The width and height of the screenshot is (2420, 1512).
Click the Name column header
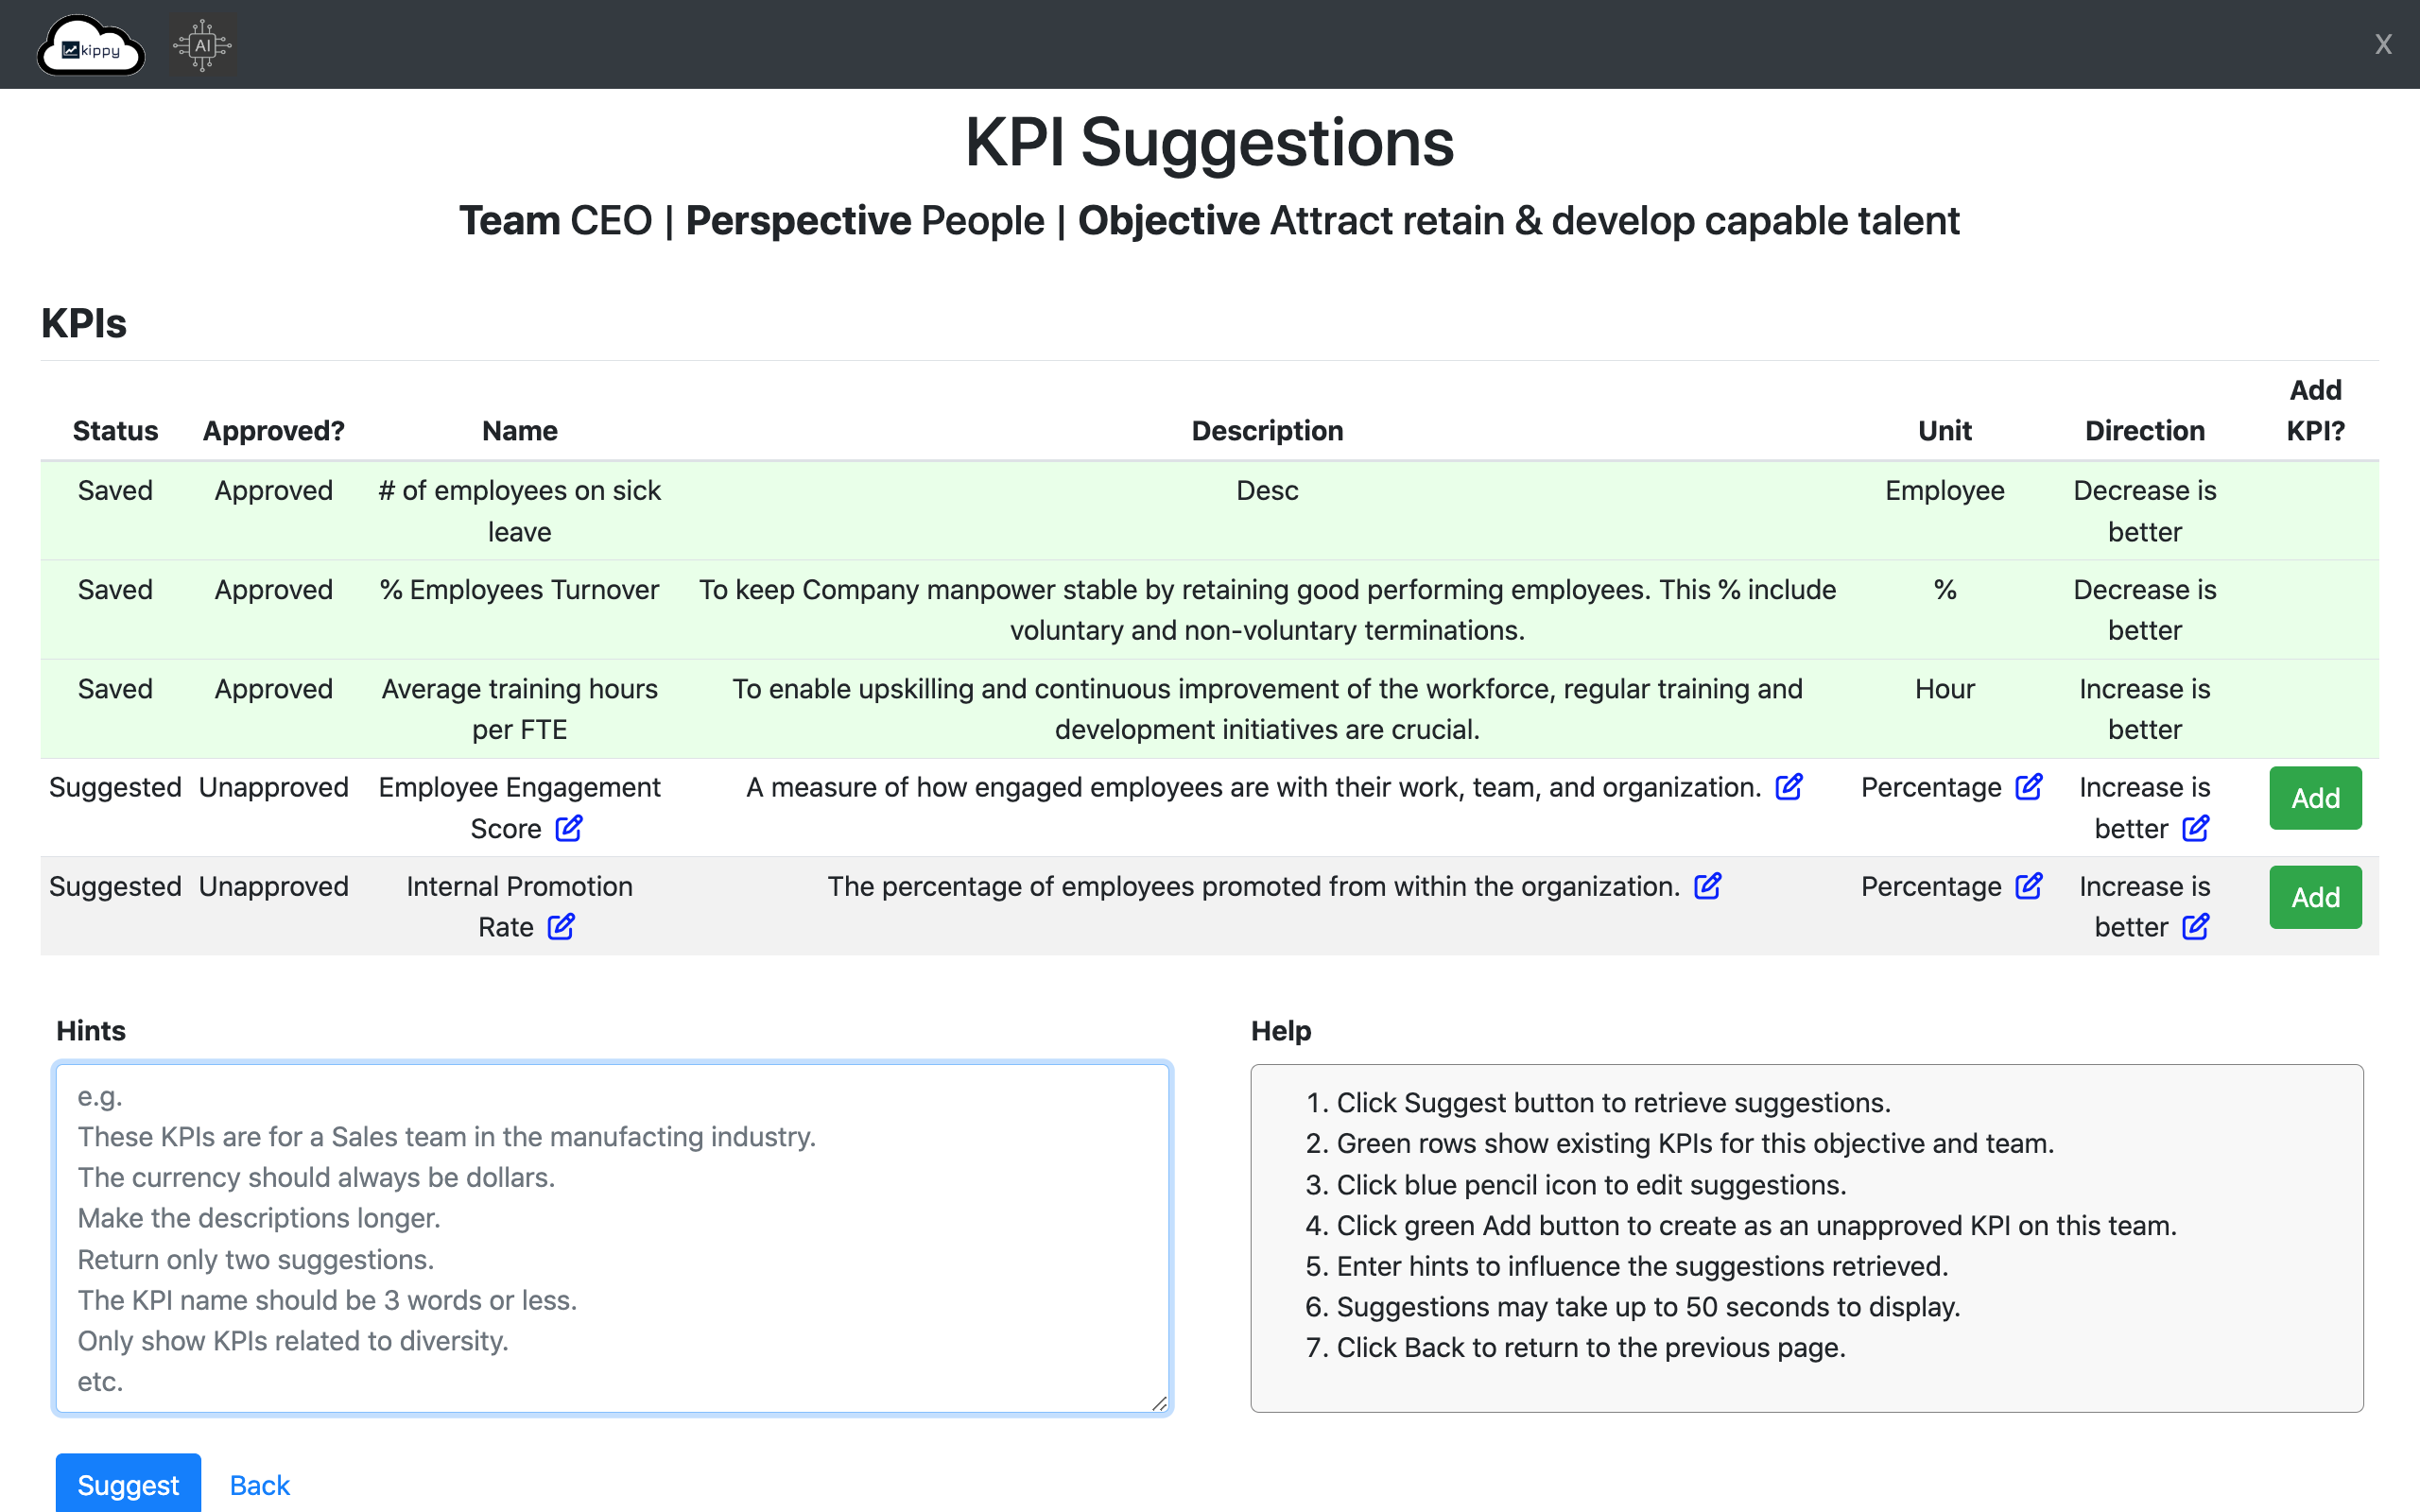(519, 430)
